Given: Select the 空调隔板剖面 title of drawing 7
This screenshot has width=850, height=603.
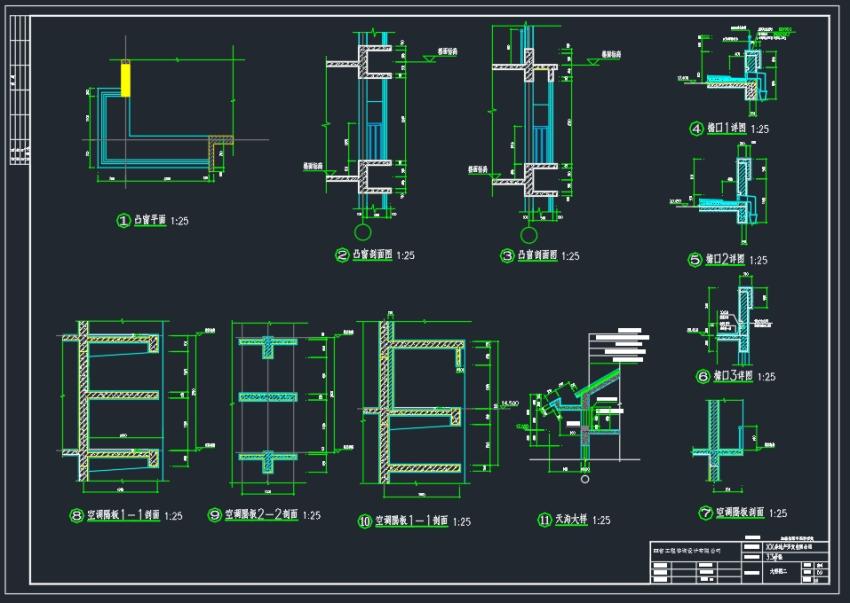Looking at the screenshot, I should point(740,512).
